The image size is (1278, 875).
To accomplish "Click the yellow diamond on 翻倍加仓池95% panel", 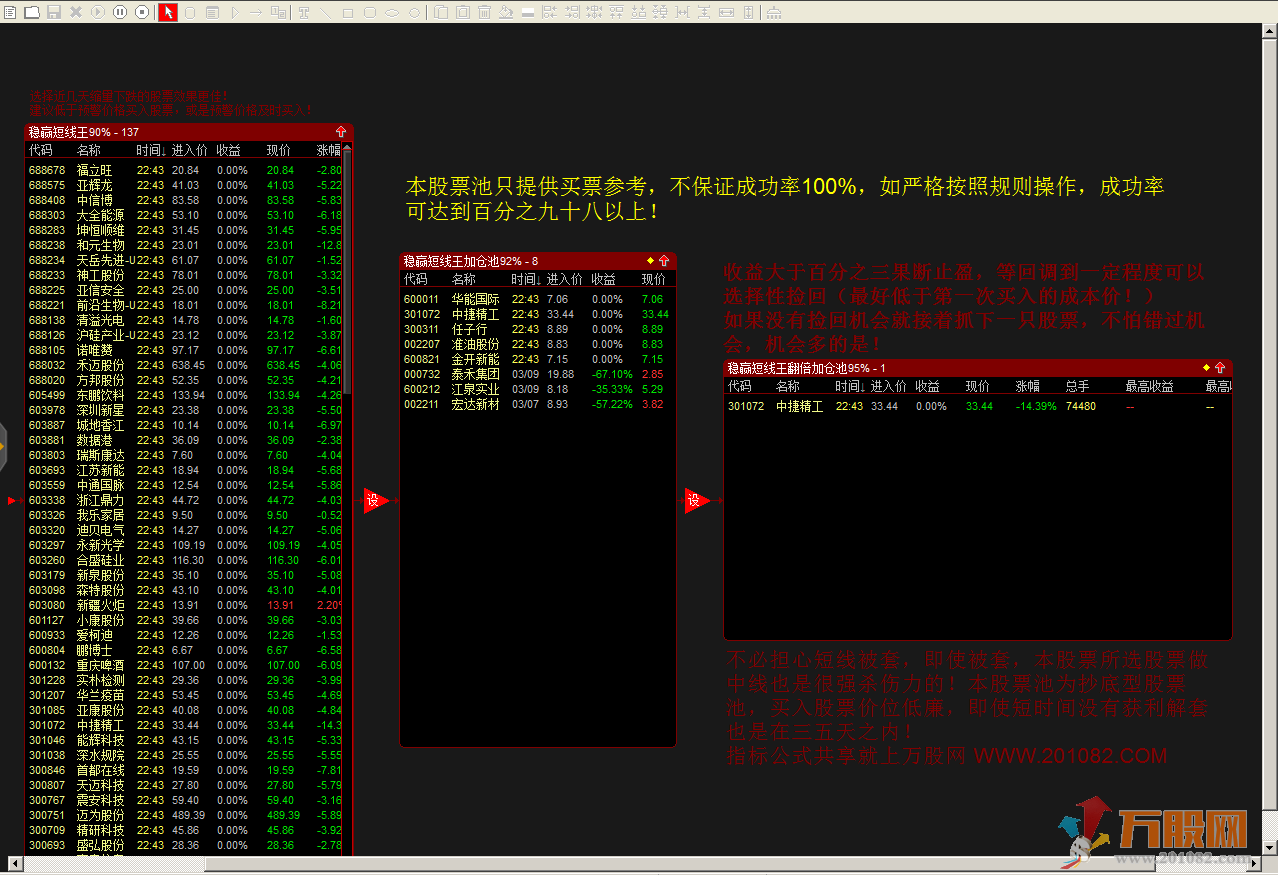I will [x=1207, y=368].
